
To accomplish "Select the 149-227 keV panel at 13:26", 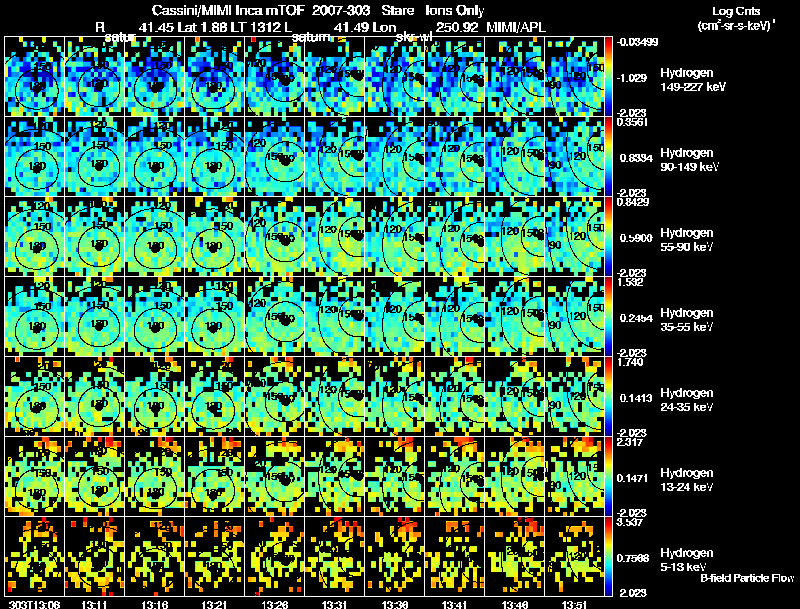I will click(274, 77).
